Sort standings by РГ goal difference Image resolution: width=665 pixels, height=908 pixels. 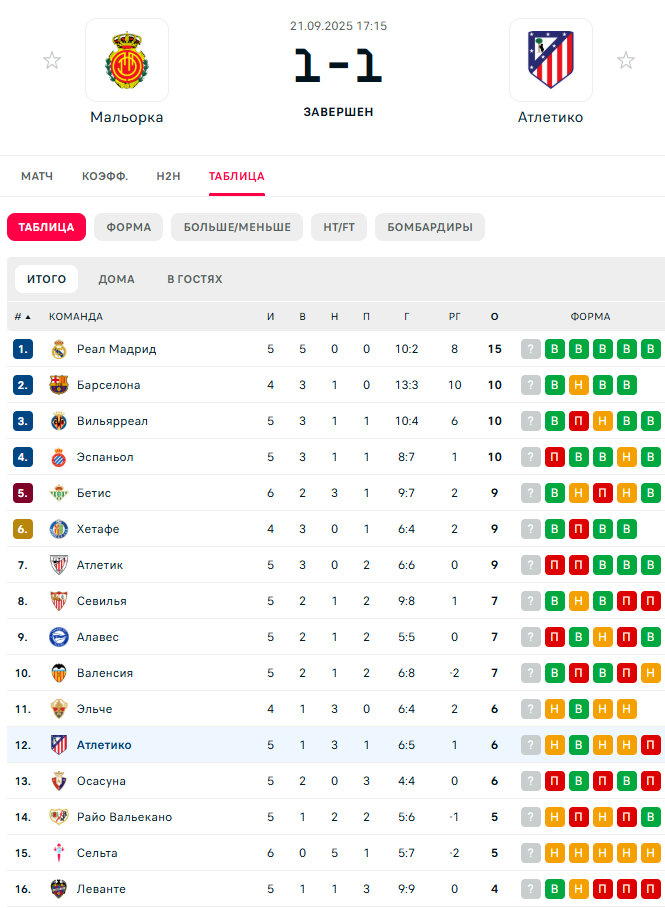point(455,317)
